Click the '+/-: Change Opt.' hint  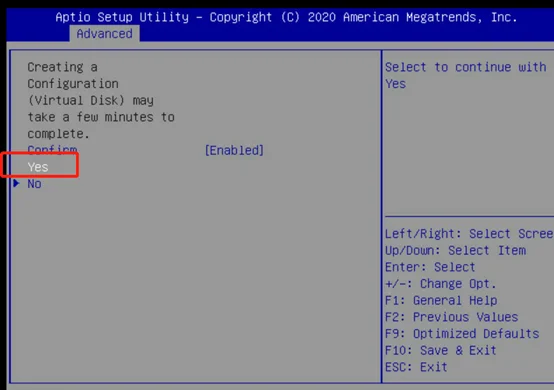441,284
